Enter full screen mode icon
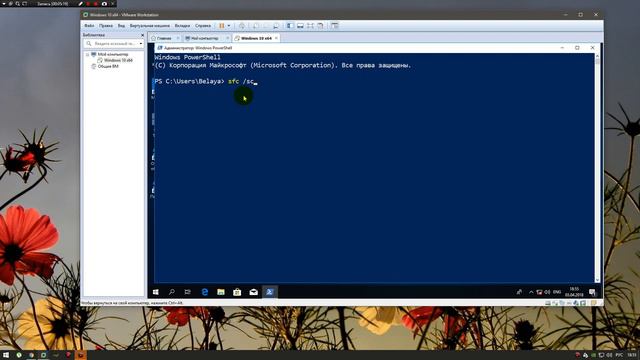This screenshot has height=360, width=640. [311, 26]
